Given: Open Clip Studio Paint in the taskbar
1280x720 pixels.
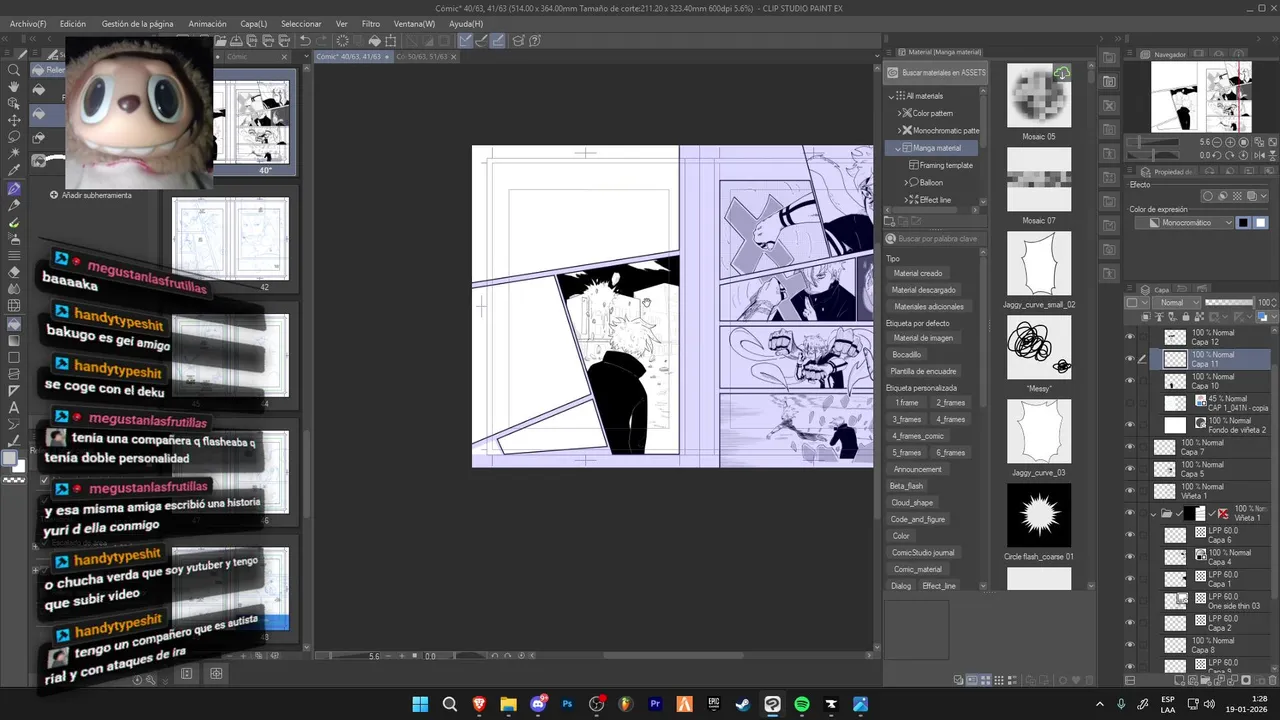Looking at the screenshot, I should pos(772,704).
